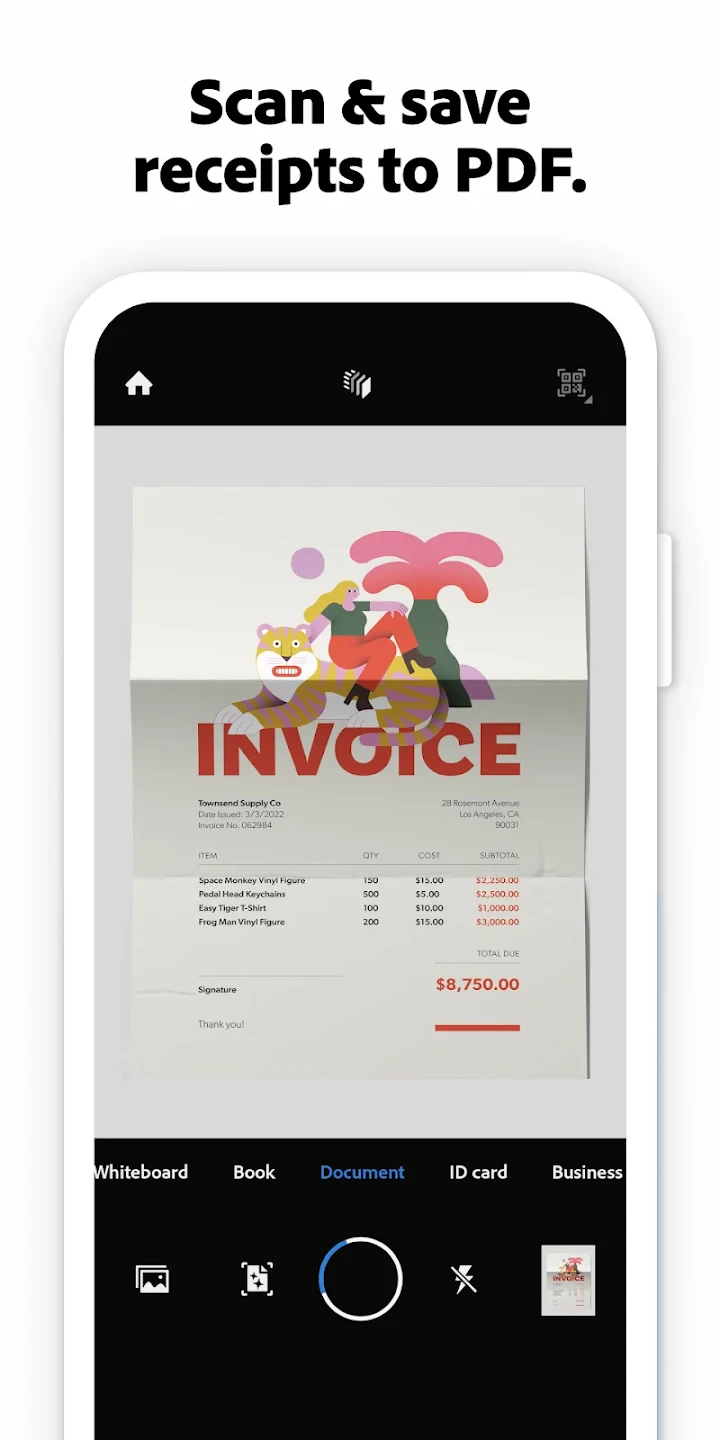This screenshot has width=720, height=1440.
Task: Open the Adobe Scan logo icon in top bar
Action: tap(358, 384)
